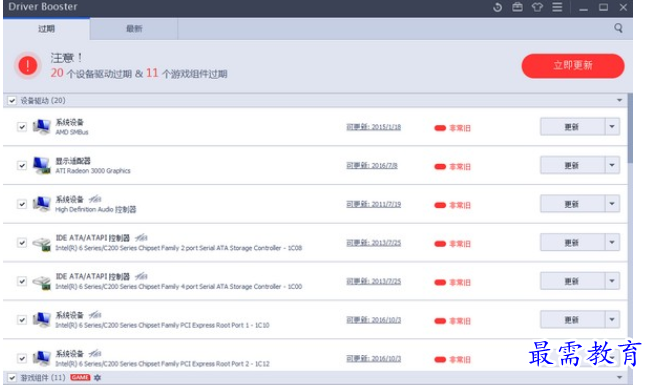Click the Driver Booster title text
The width and height of the screenshot is (650, 385).
click(x=43, y=7)
